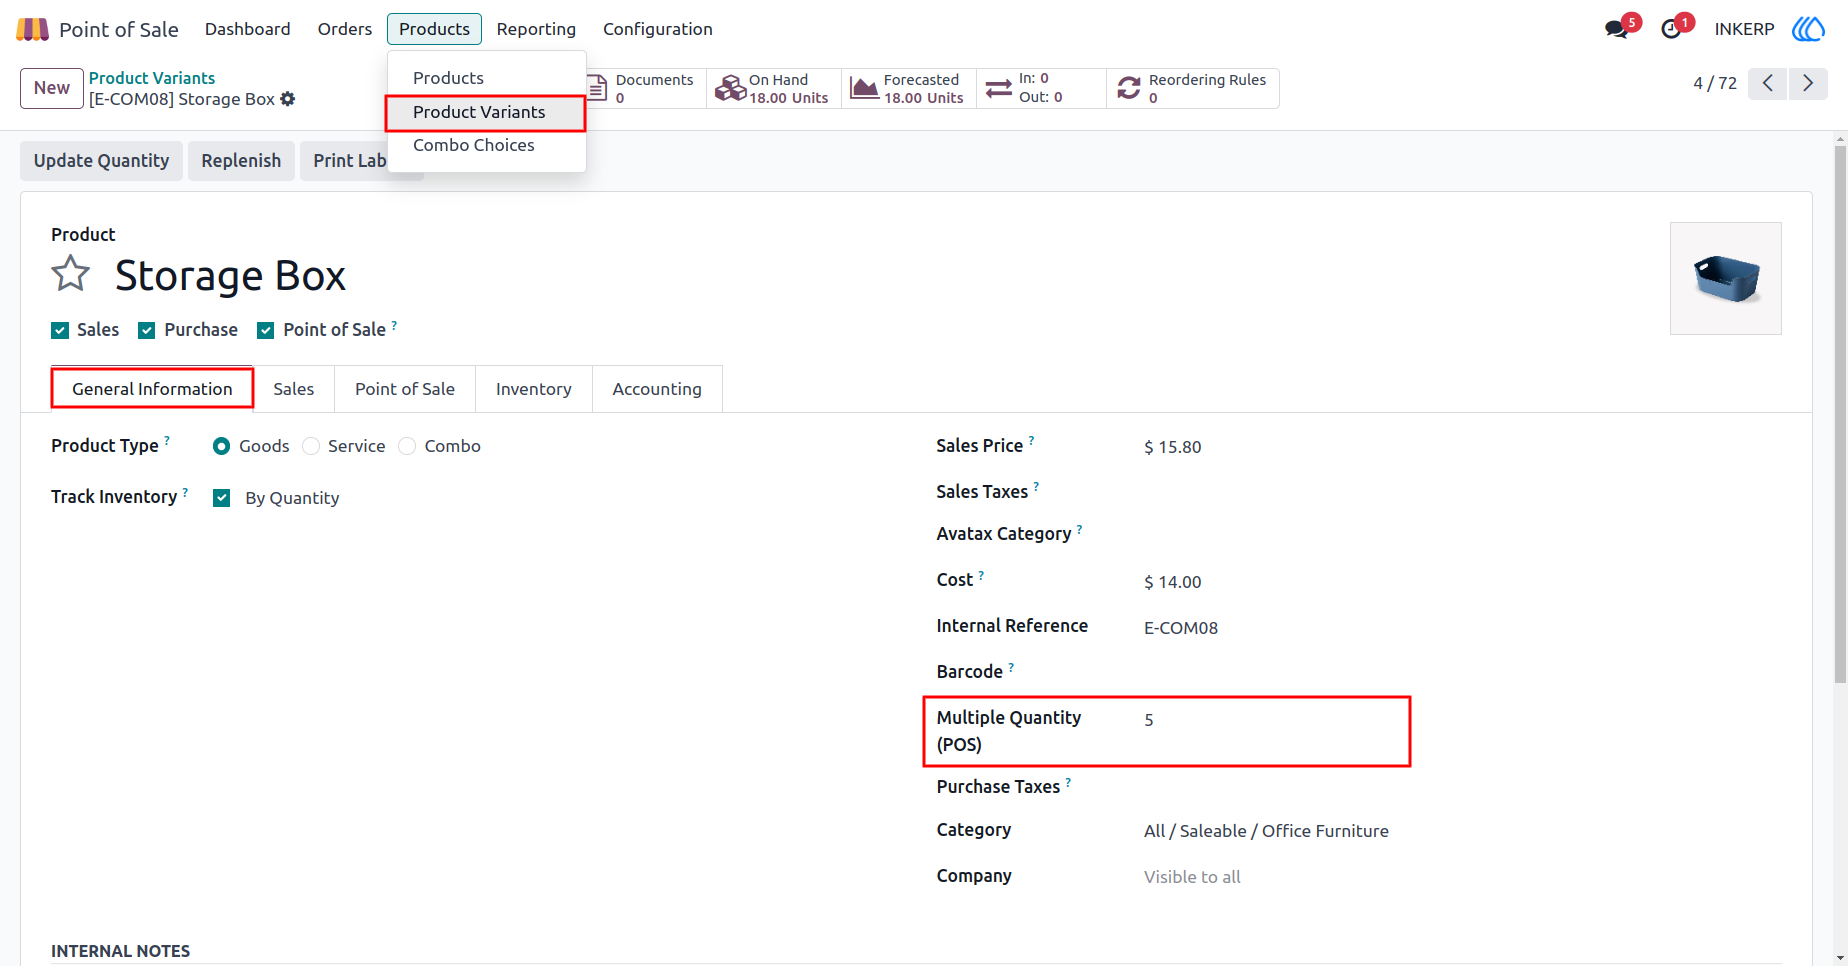Uncheck the Sales checkbox
This screenshot has height=966, width=1848.
[x=60, y=330]
